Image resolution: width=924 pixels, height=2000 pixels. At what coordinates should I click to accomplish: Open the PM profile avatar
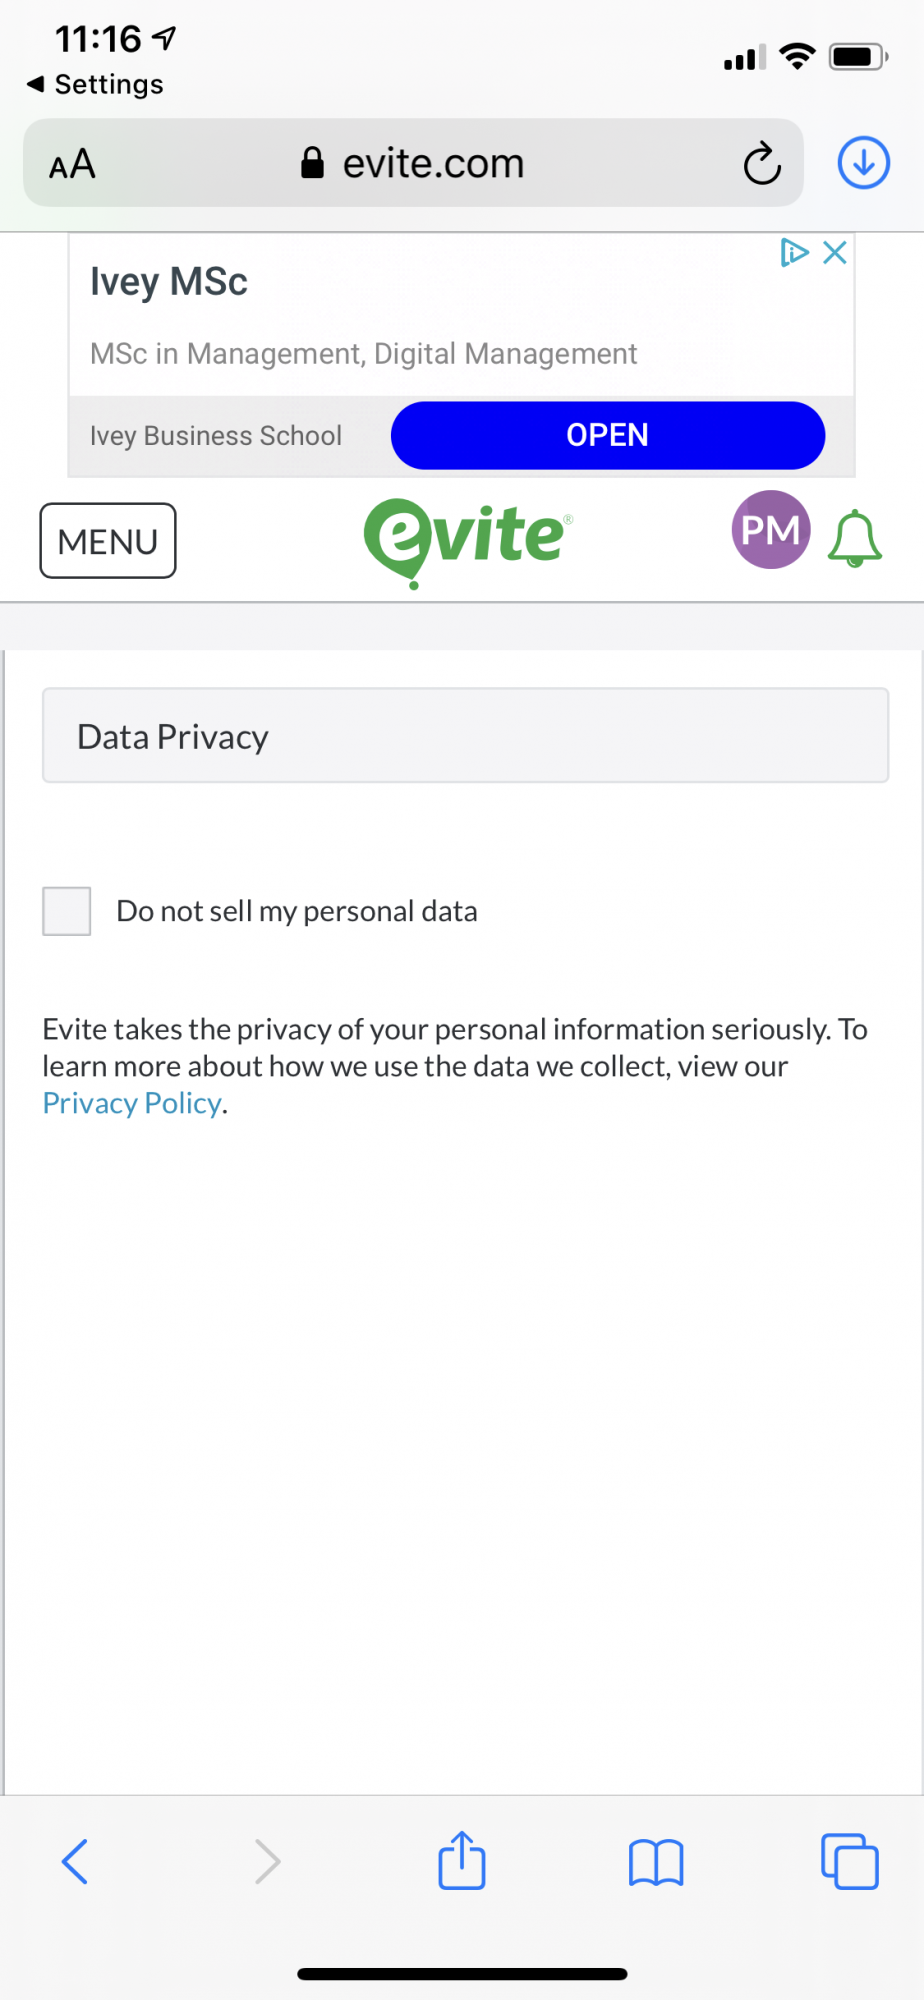(770, 529)
